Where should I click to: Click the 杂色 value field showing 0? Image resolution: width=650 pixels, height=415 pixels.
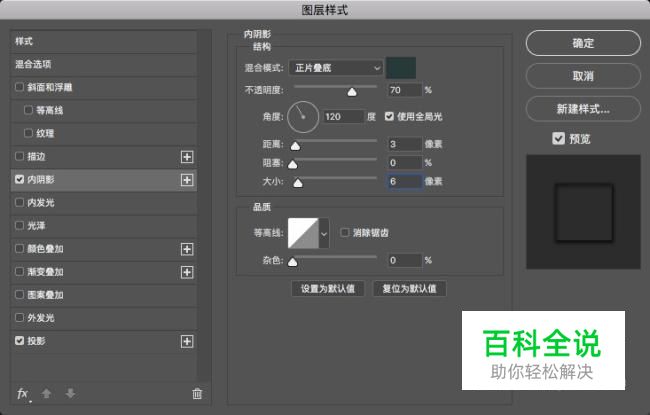pyautogui.click(x=404, y=260)
